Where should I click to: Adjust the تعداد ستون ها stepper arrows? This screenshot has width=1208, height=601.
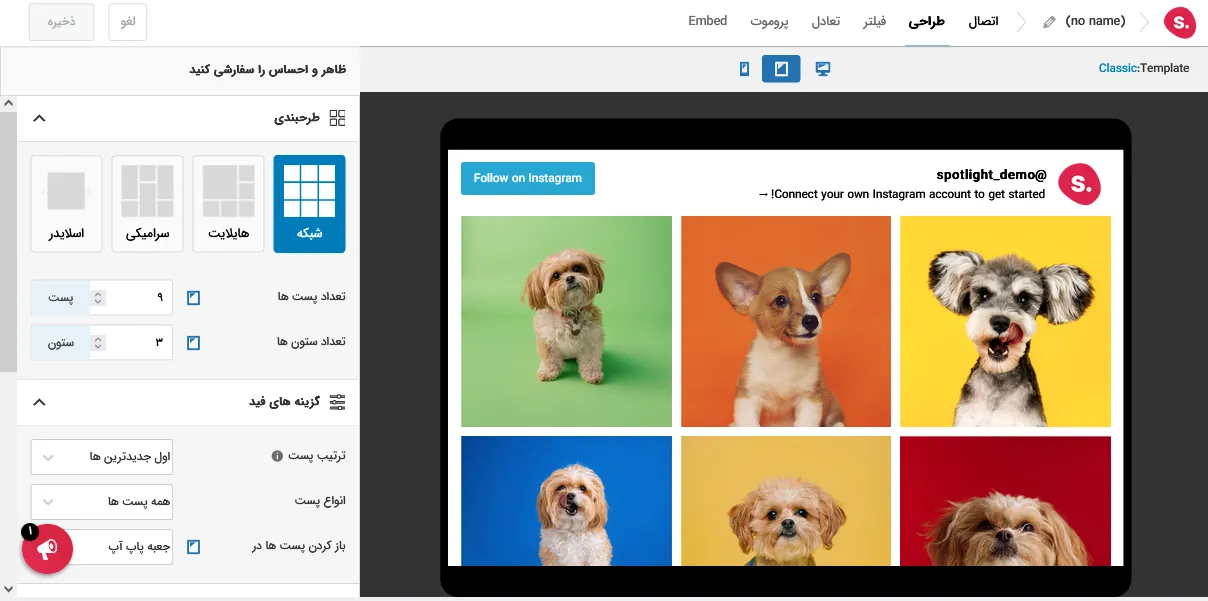point(97,343)
